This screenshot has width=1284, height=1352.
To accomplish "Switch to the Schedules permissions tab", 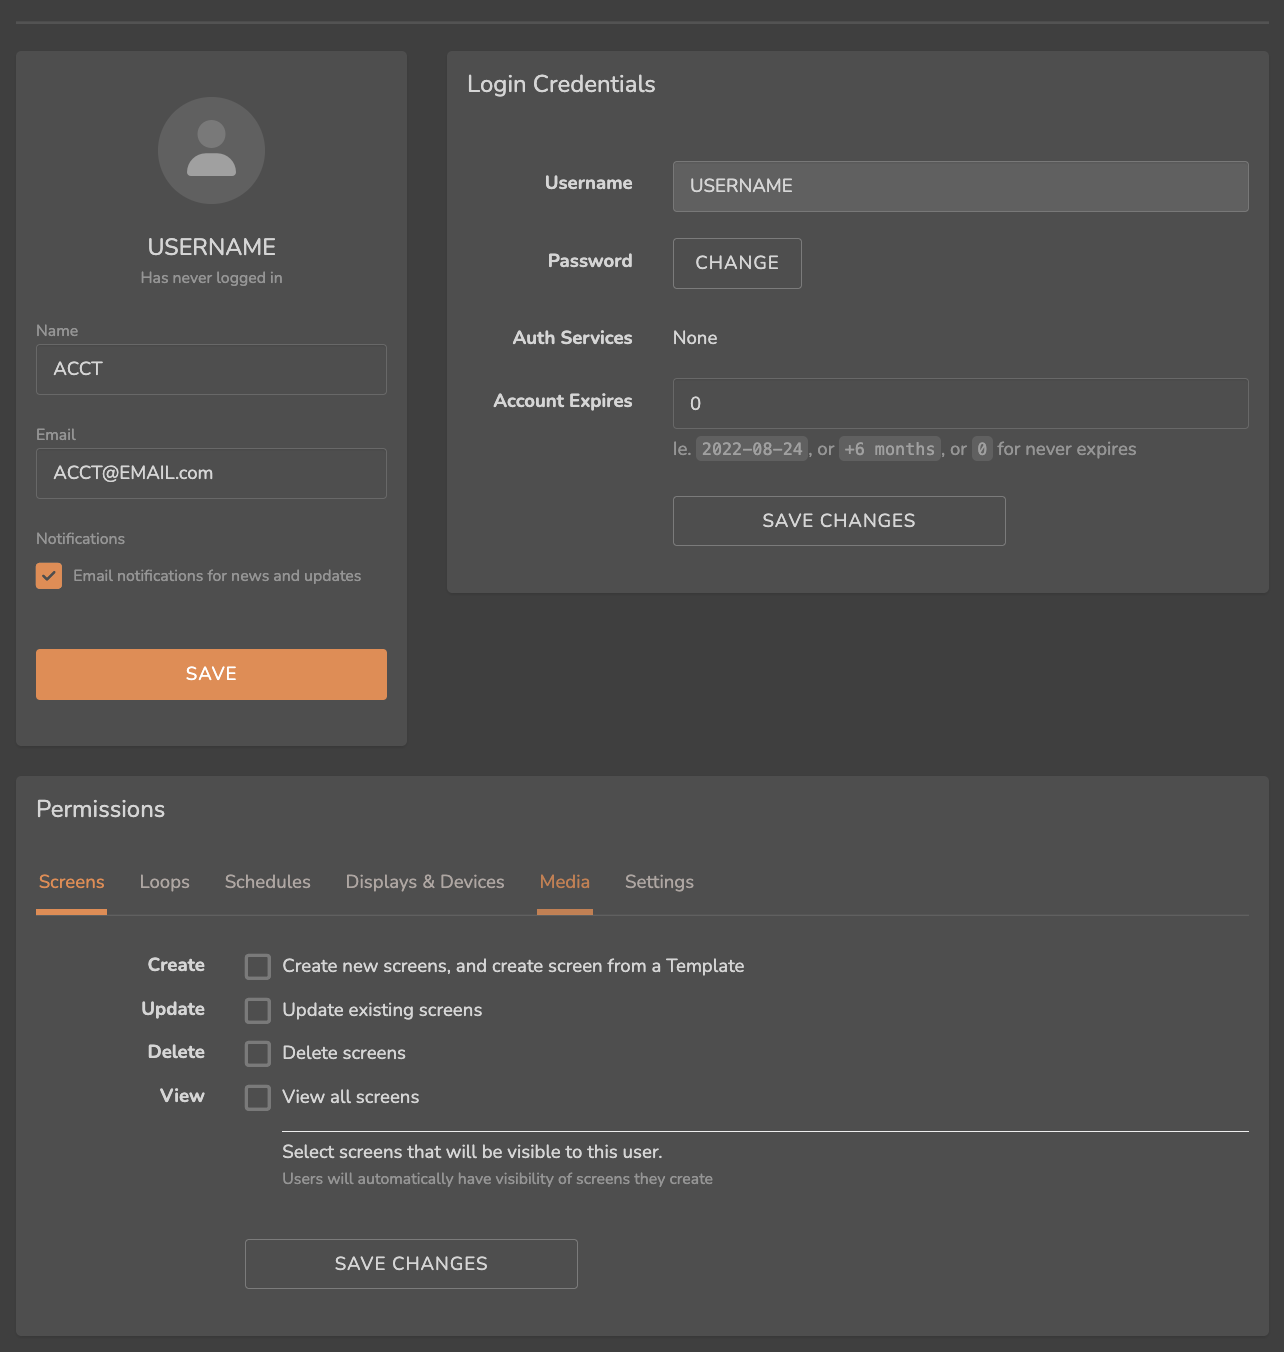I will (x=267, y=882).
